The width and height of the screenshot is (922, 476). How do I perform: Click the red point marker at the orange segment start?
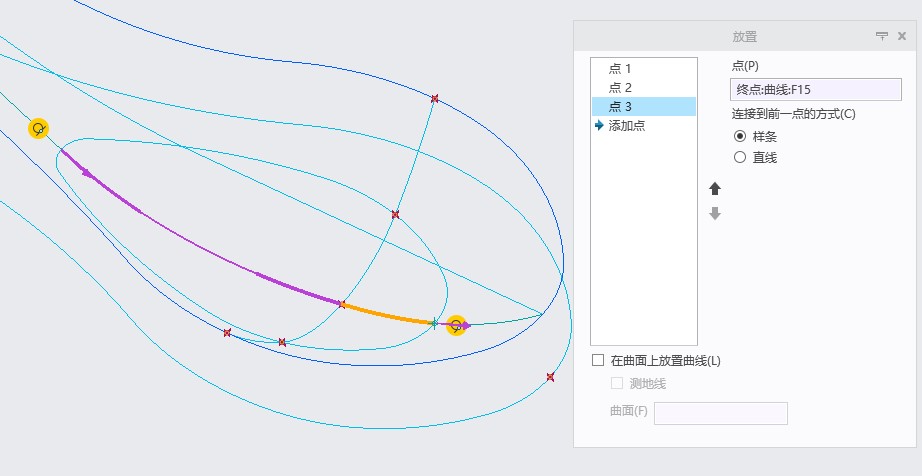tap(342, 304)
